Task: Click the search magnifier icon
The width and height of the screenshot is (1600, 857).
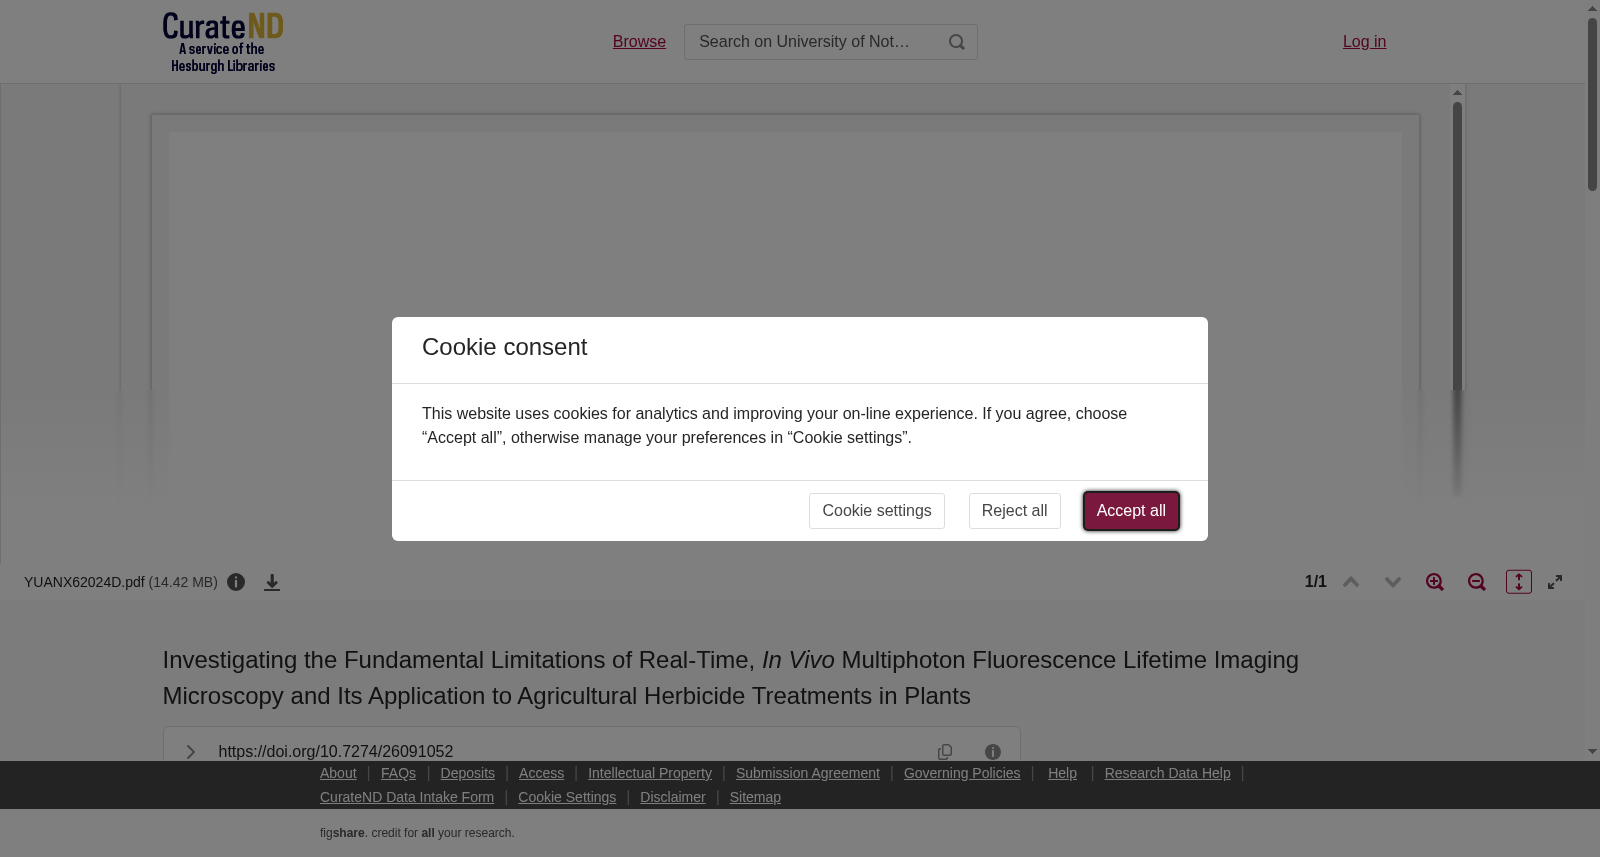Action: (x=957, y=42)
